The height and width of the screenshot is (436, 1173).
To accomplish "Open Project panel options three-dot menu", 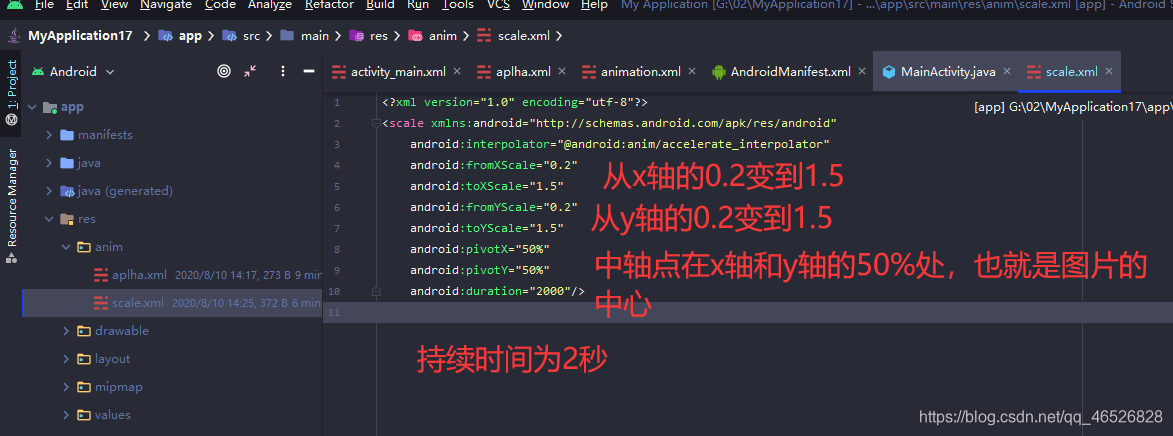I will tap(283, 71).
